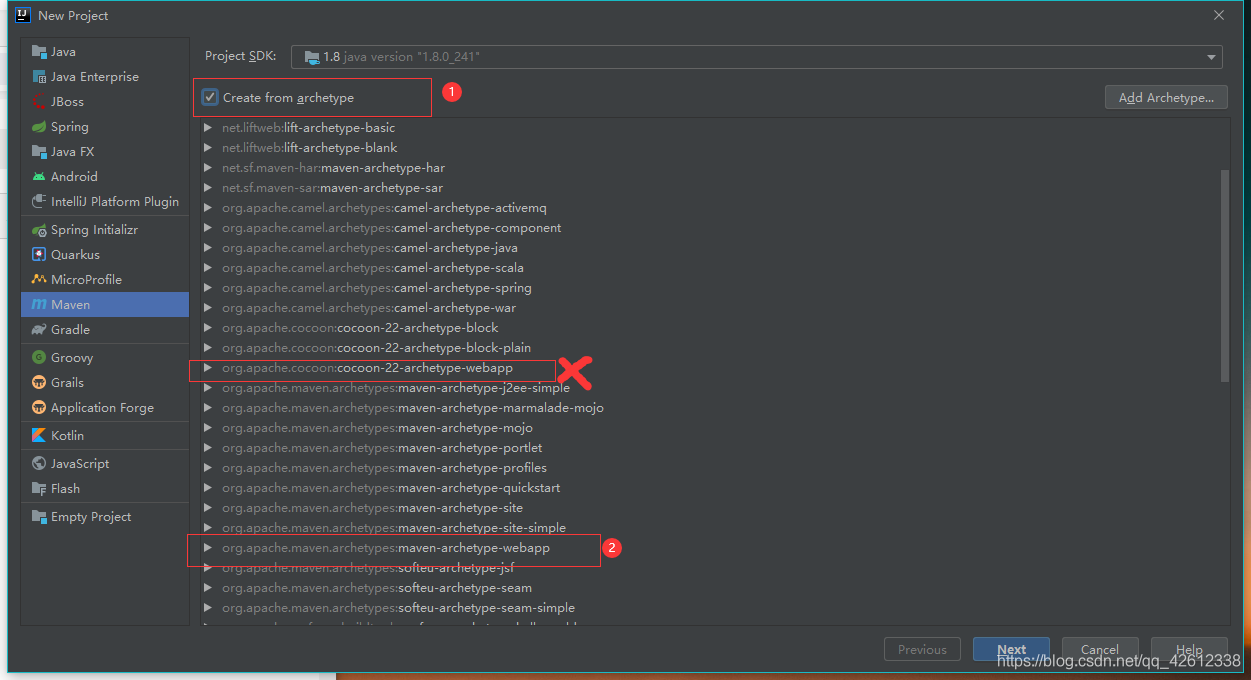This screenshot has width=1251, height=680.
Task: Select Gradle project type
Action: [x=105, y=330]
